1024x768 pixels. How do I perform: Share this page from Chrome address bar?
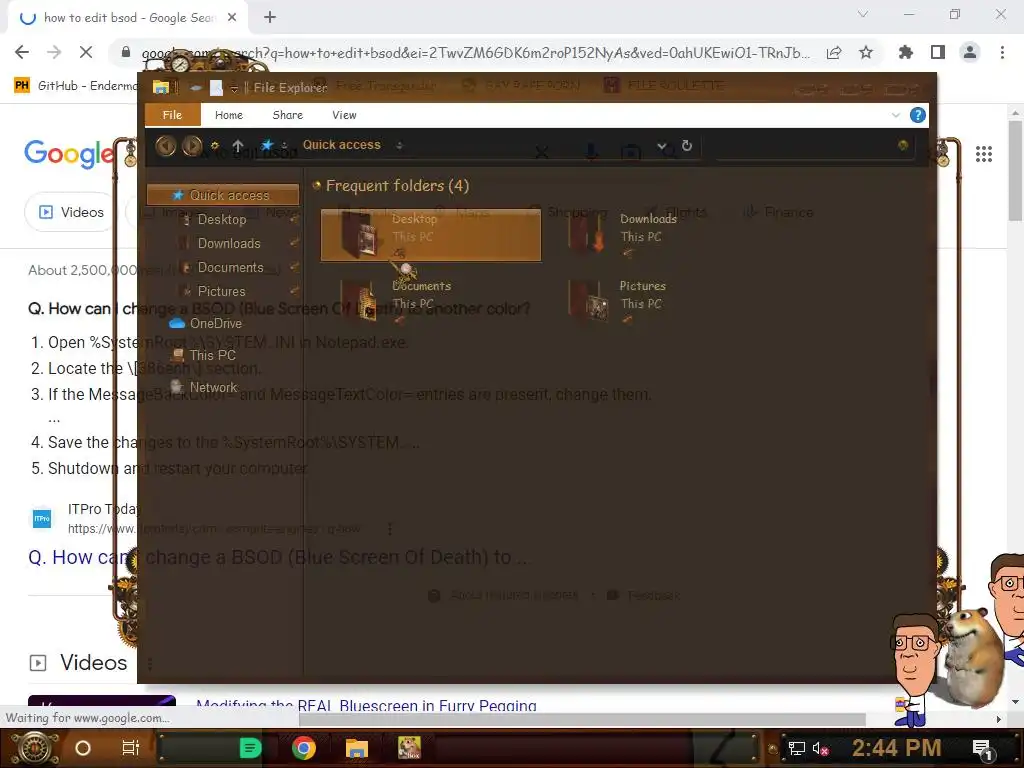(834, 52)
